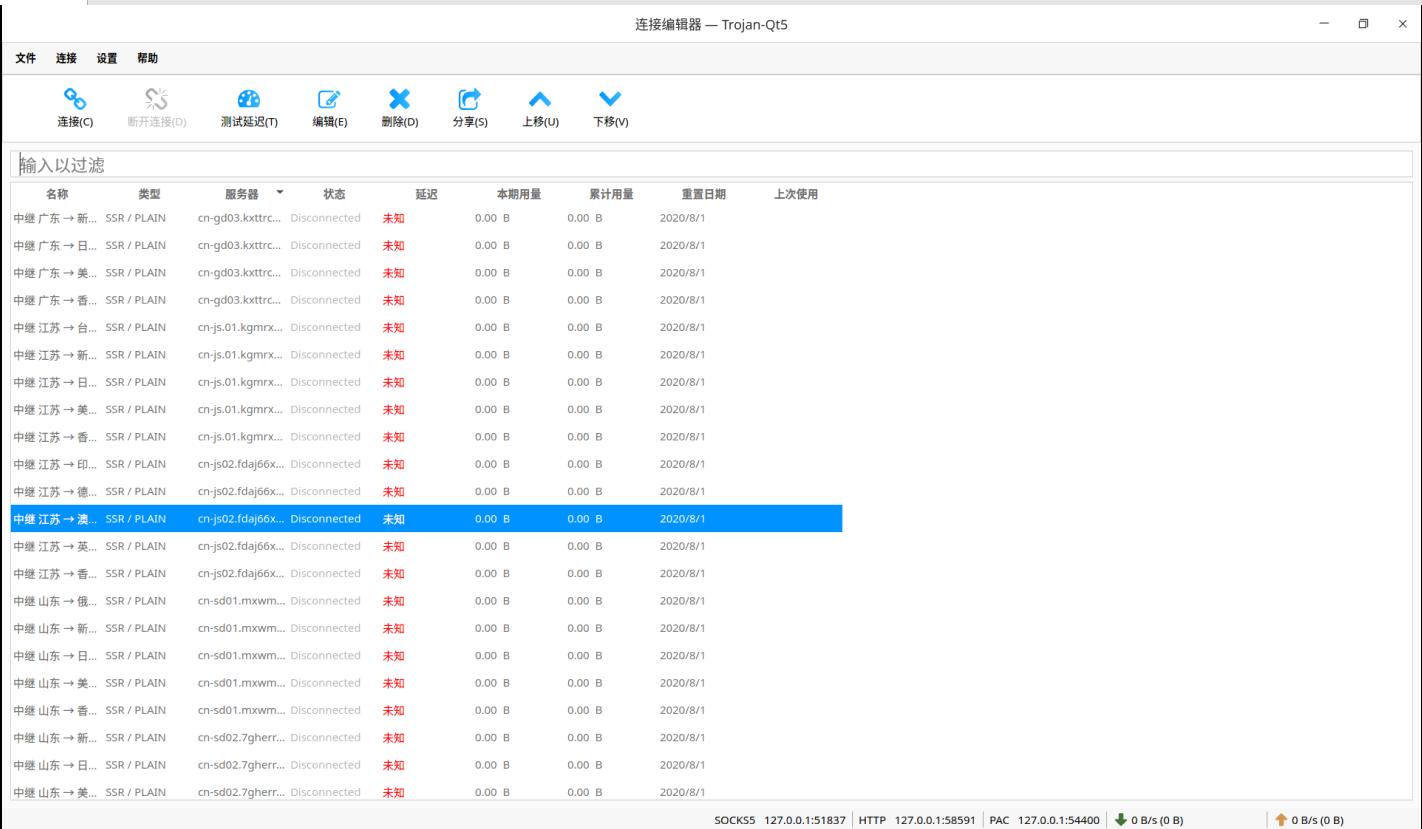Click the Test Latency (测试延迟) gauge icon

pos(249,99)
